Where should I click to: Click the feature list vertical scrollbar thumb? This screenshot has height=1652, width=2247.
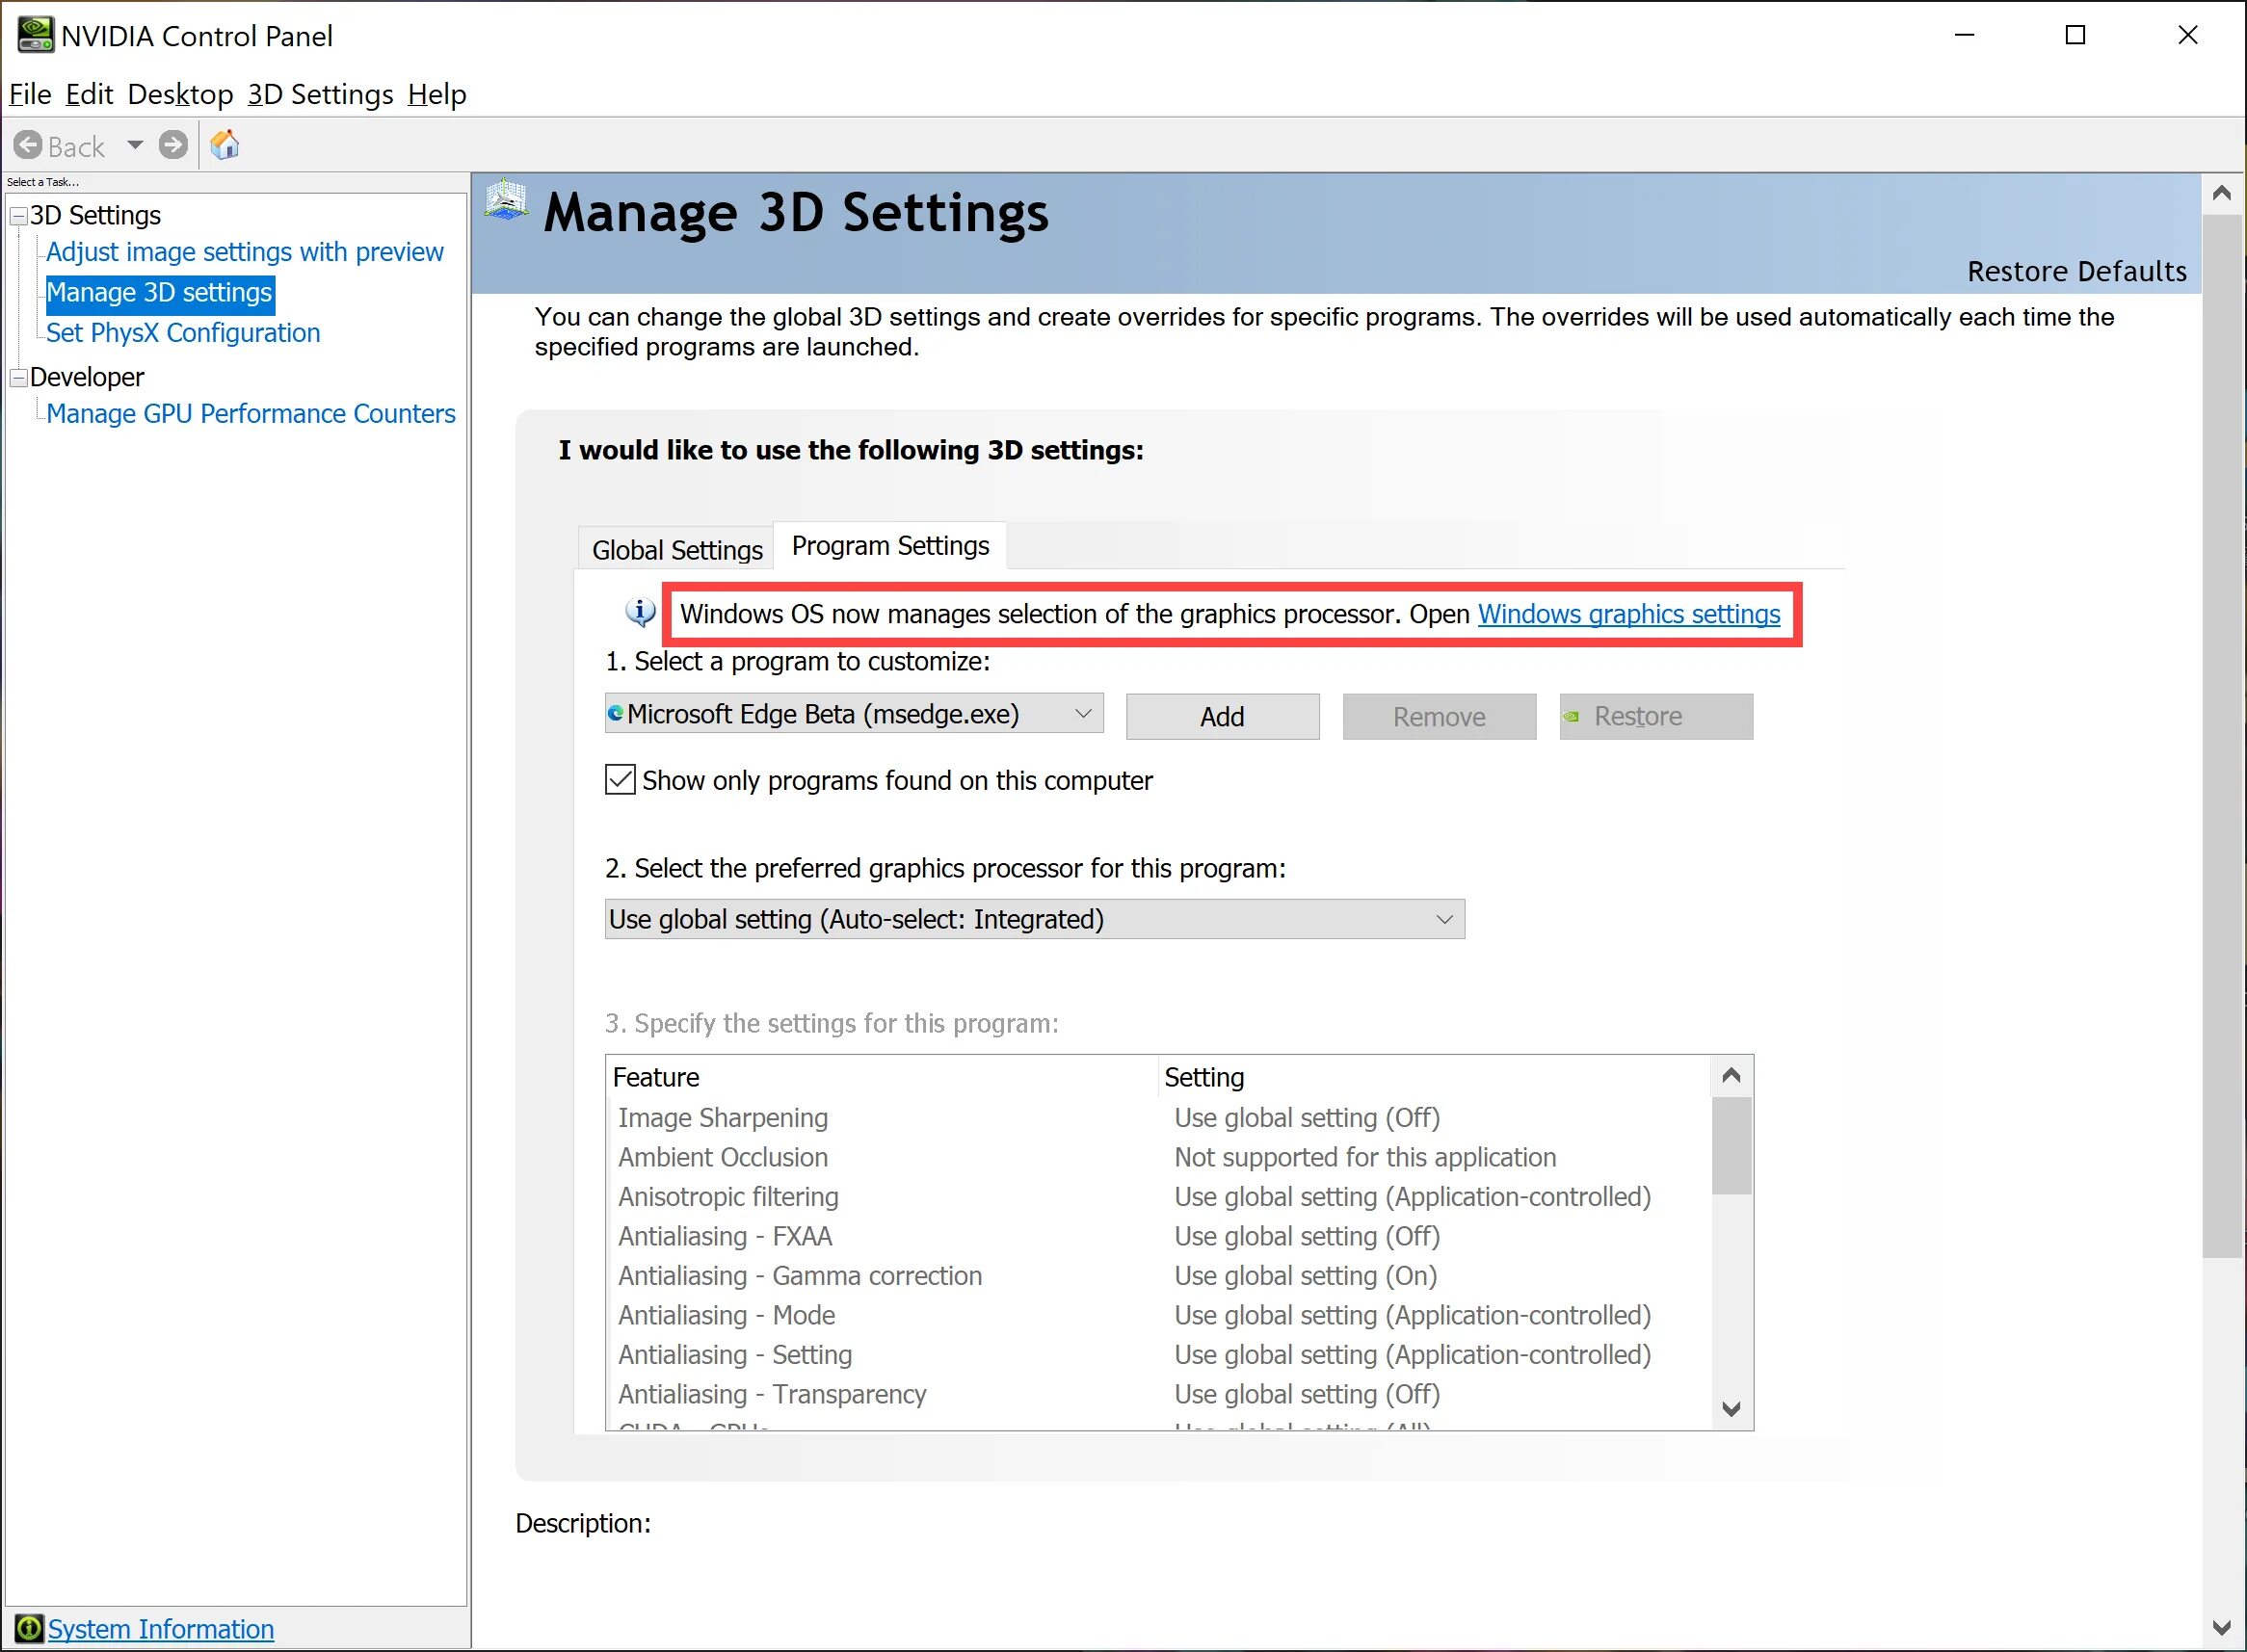coord(1731,1145)
